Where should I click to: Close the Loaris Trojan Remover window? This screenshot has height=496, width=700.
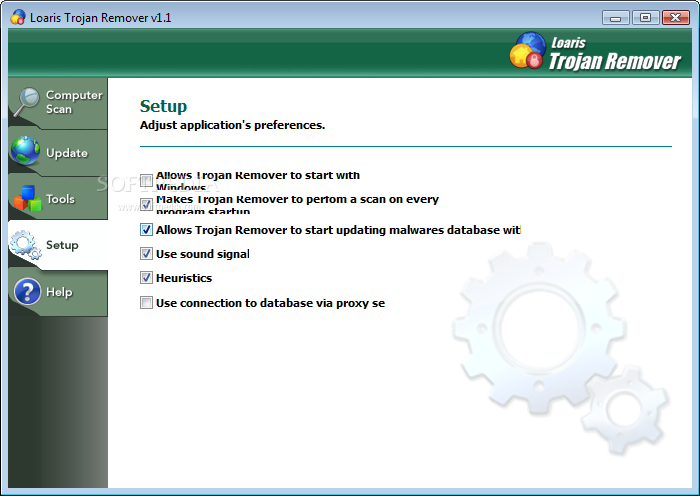[x=675, y=18]
